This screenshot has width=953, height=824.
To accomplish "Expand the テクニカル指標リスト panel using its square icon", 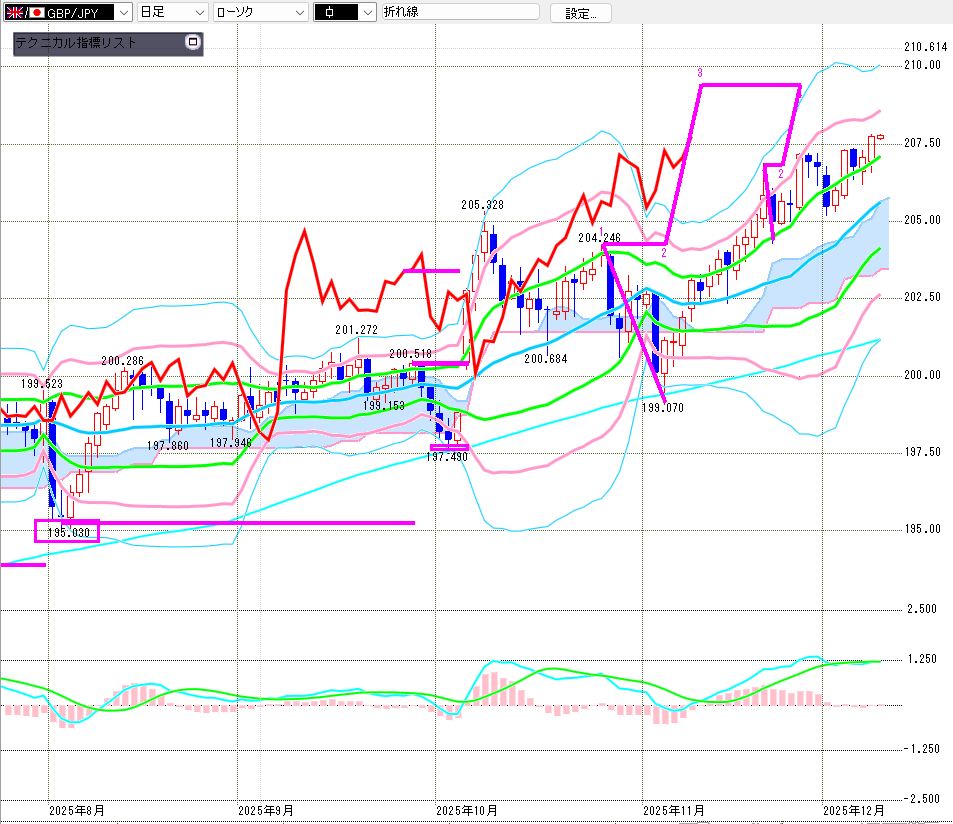I will point(193,43).
